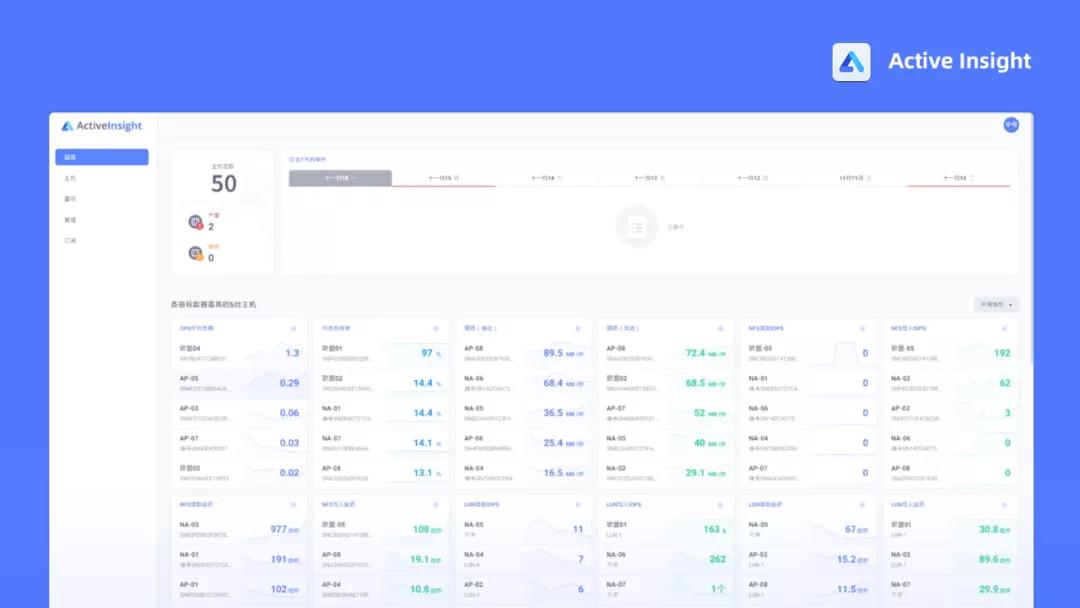Open NA-01 row showing 191

pyautogui.click(x=239, y=559)
